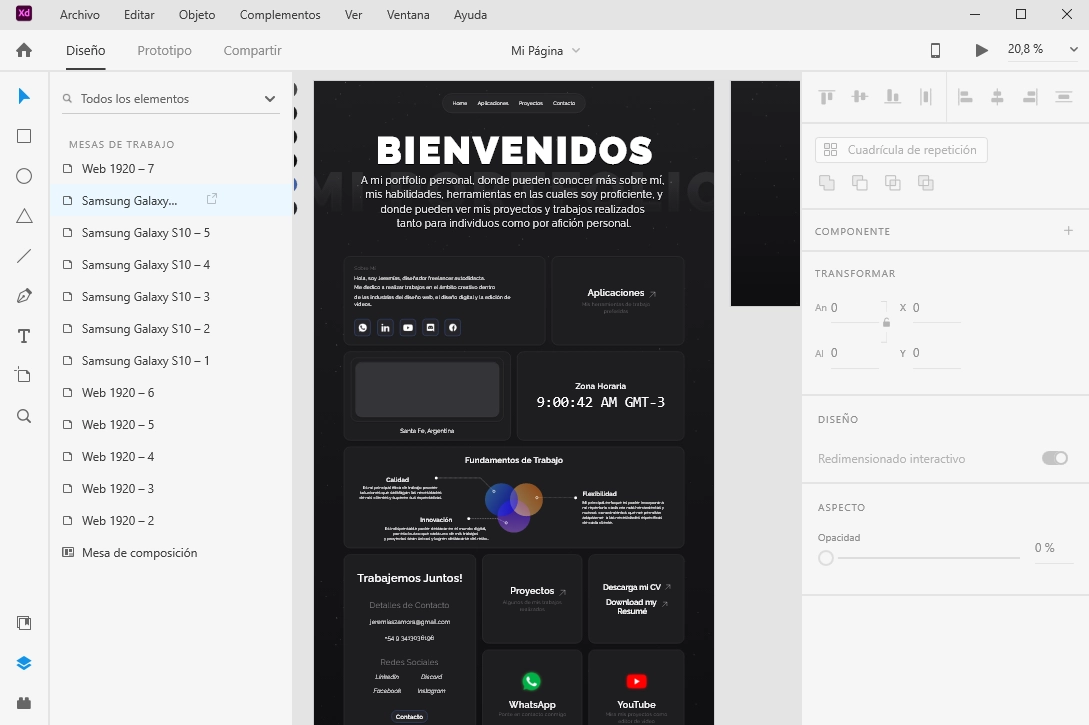The image size is (1089, 725).
Task: Open the Complementos menu
Action: pyautogui.click(x=280, y=15)
